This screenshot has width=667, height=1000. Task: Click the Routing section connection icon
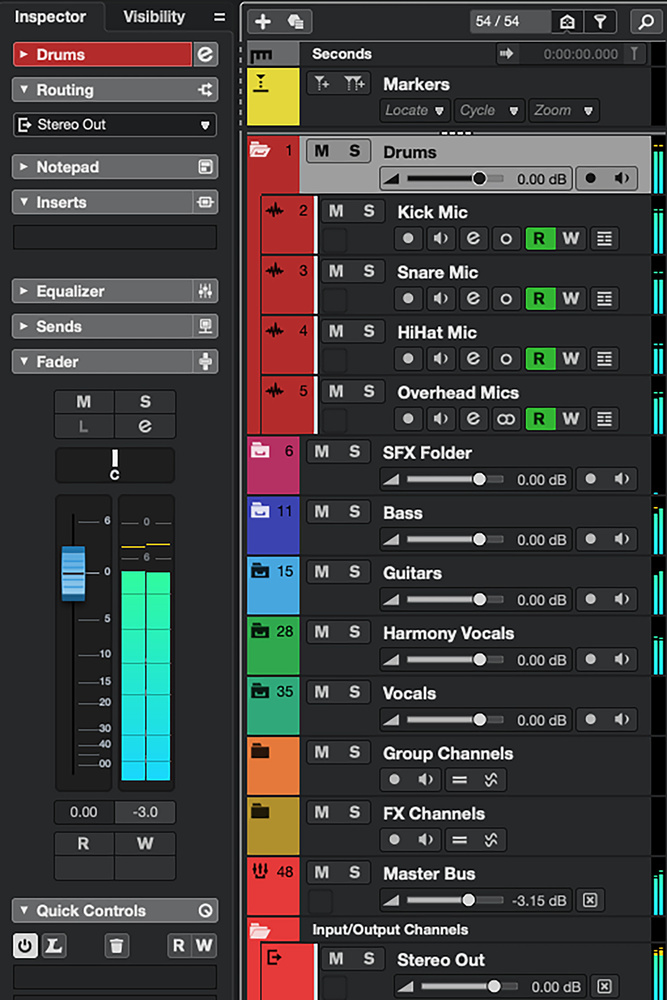pos(205,90)
